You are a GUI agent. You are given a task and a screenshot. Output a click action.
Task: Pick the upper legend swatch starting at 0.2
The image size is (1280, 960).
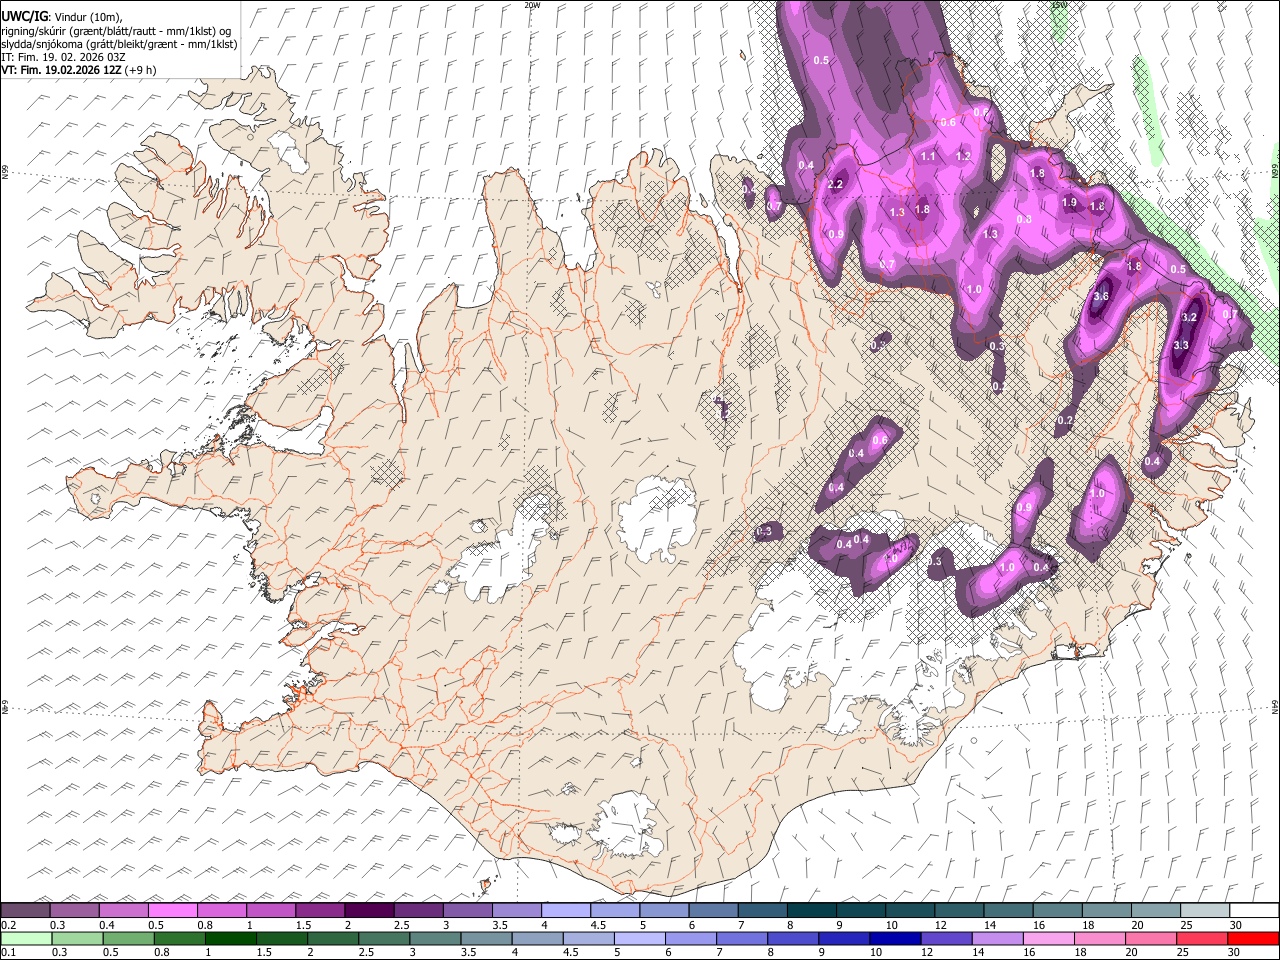pyautogui.click(x=25, y=911)
